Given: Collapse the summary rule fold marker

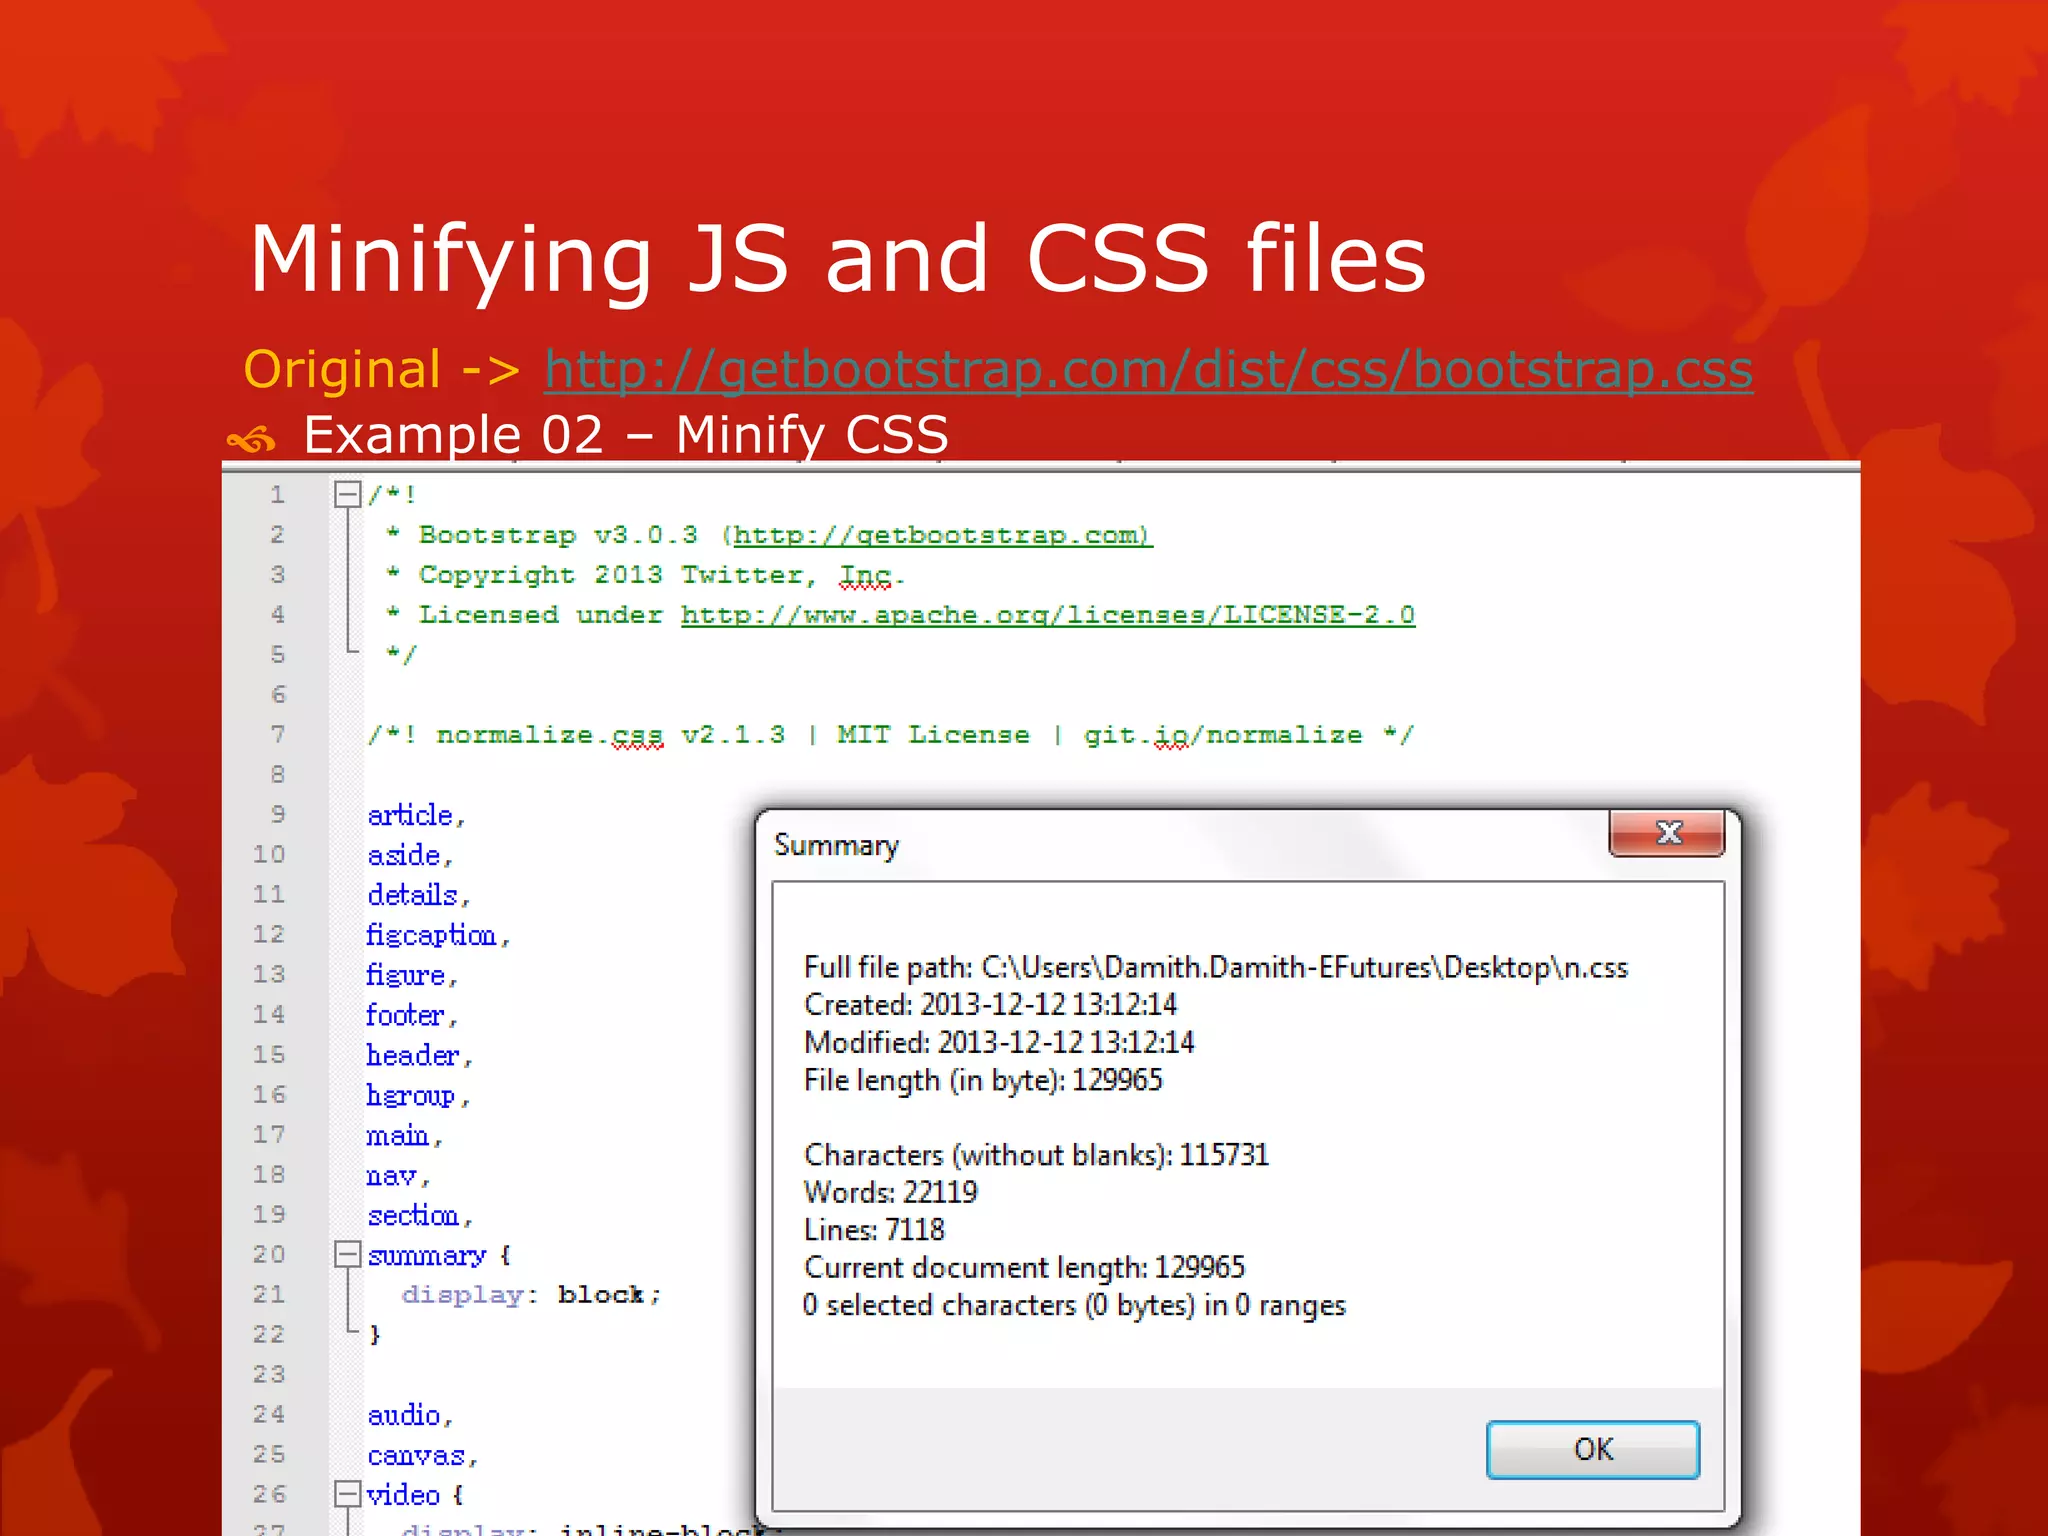Looking at the screenshot, I should click(x=347, y=1254).
